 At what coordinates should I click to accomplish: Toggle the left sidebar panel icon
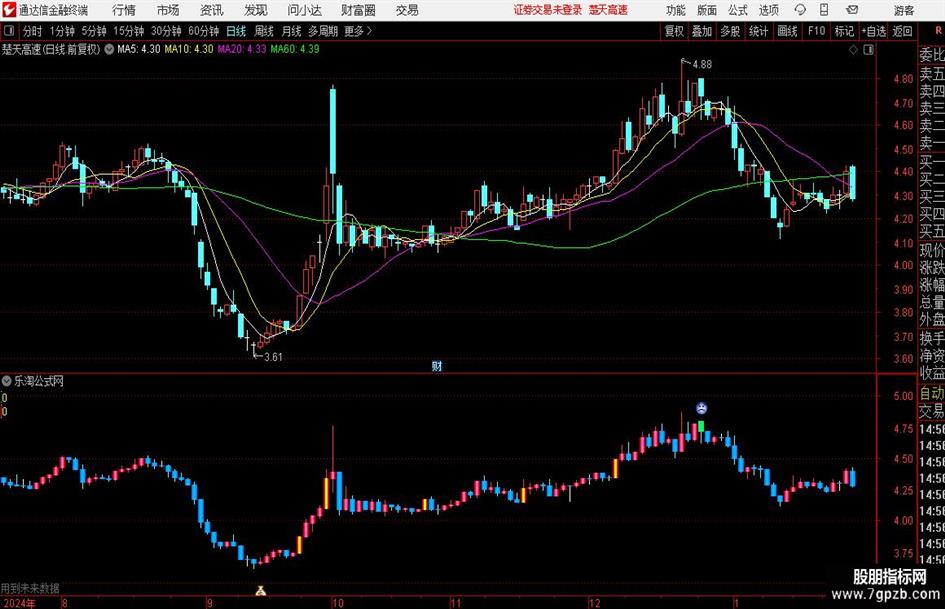point(8,31)
